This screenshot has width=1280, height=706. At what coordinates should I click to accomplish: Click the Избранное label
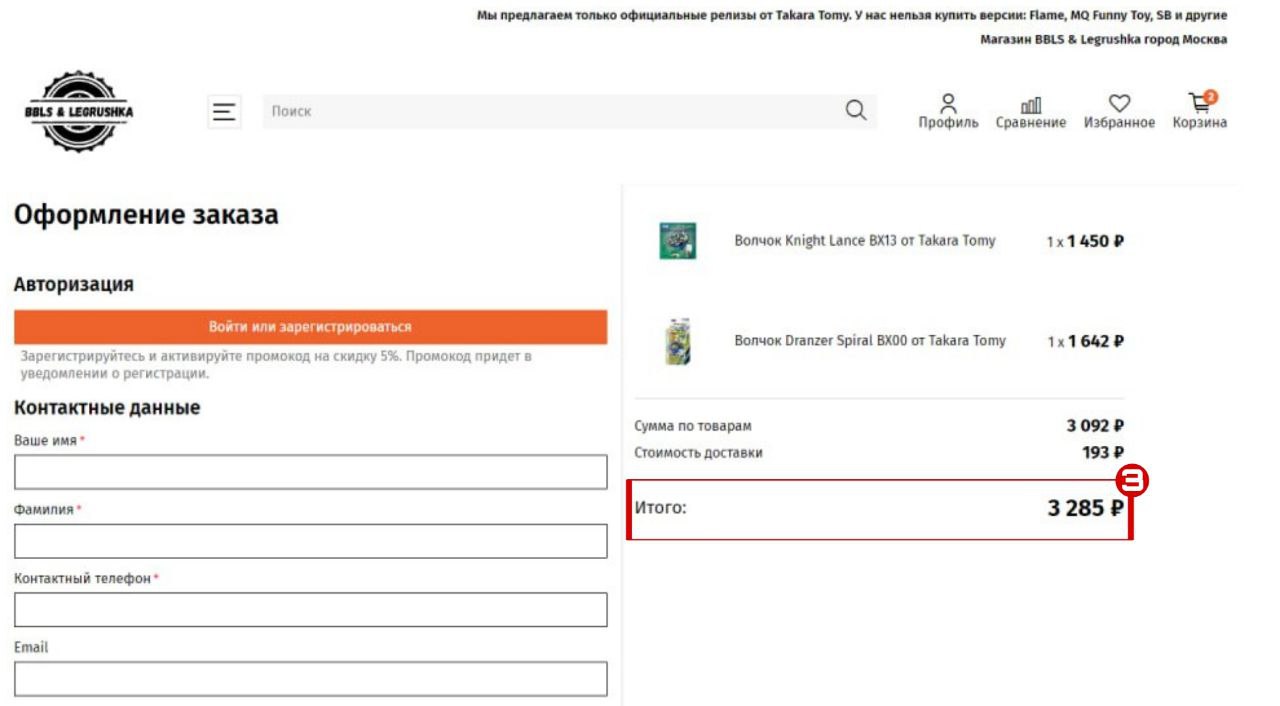(1119, 123)
